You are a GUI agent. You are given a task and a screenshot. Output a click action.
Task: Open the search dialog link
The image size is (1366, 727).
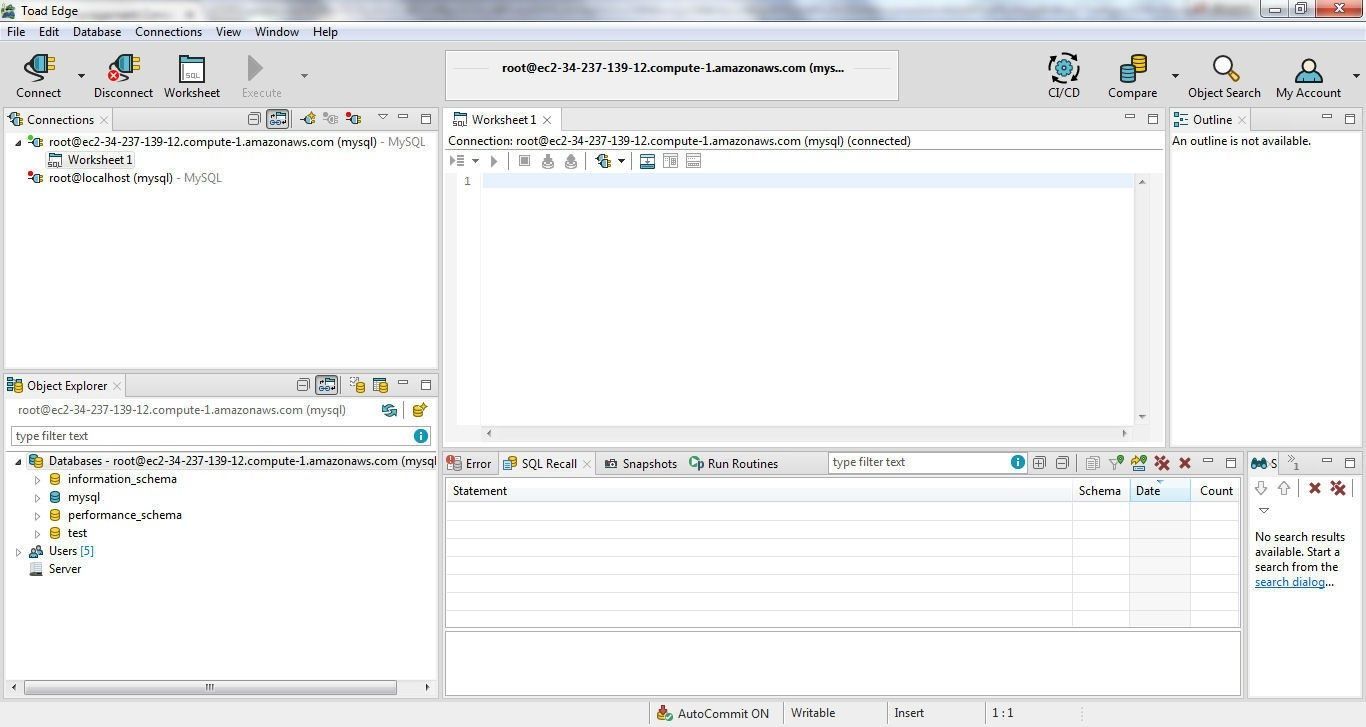point(1290,582)
